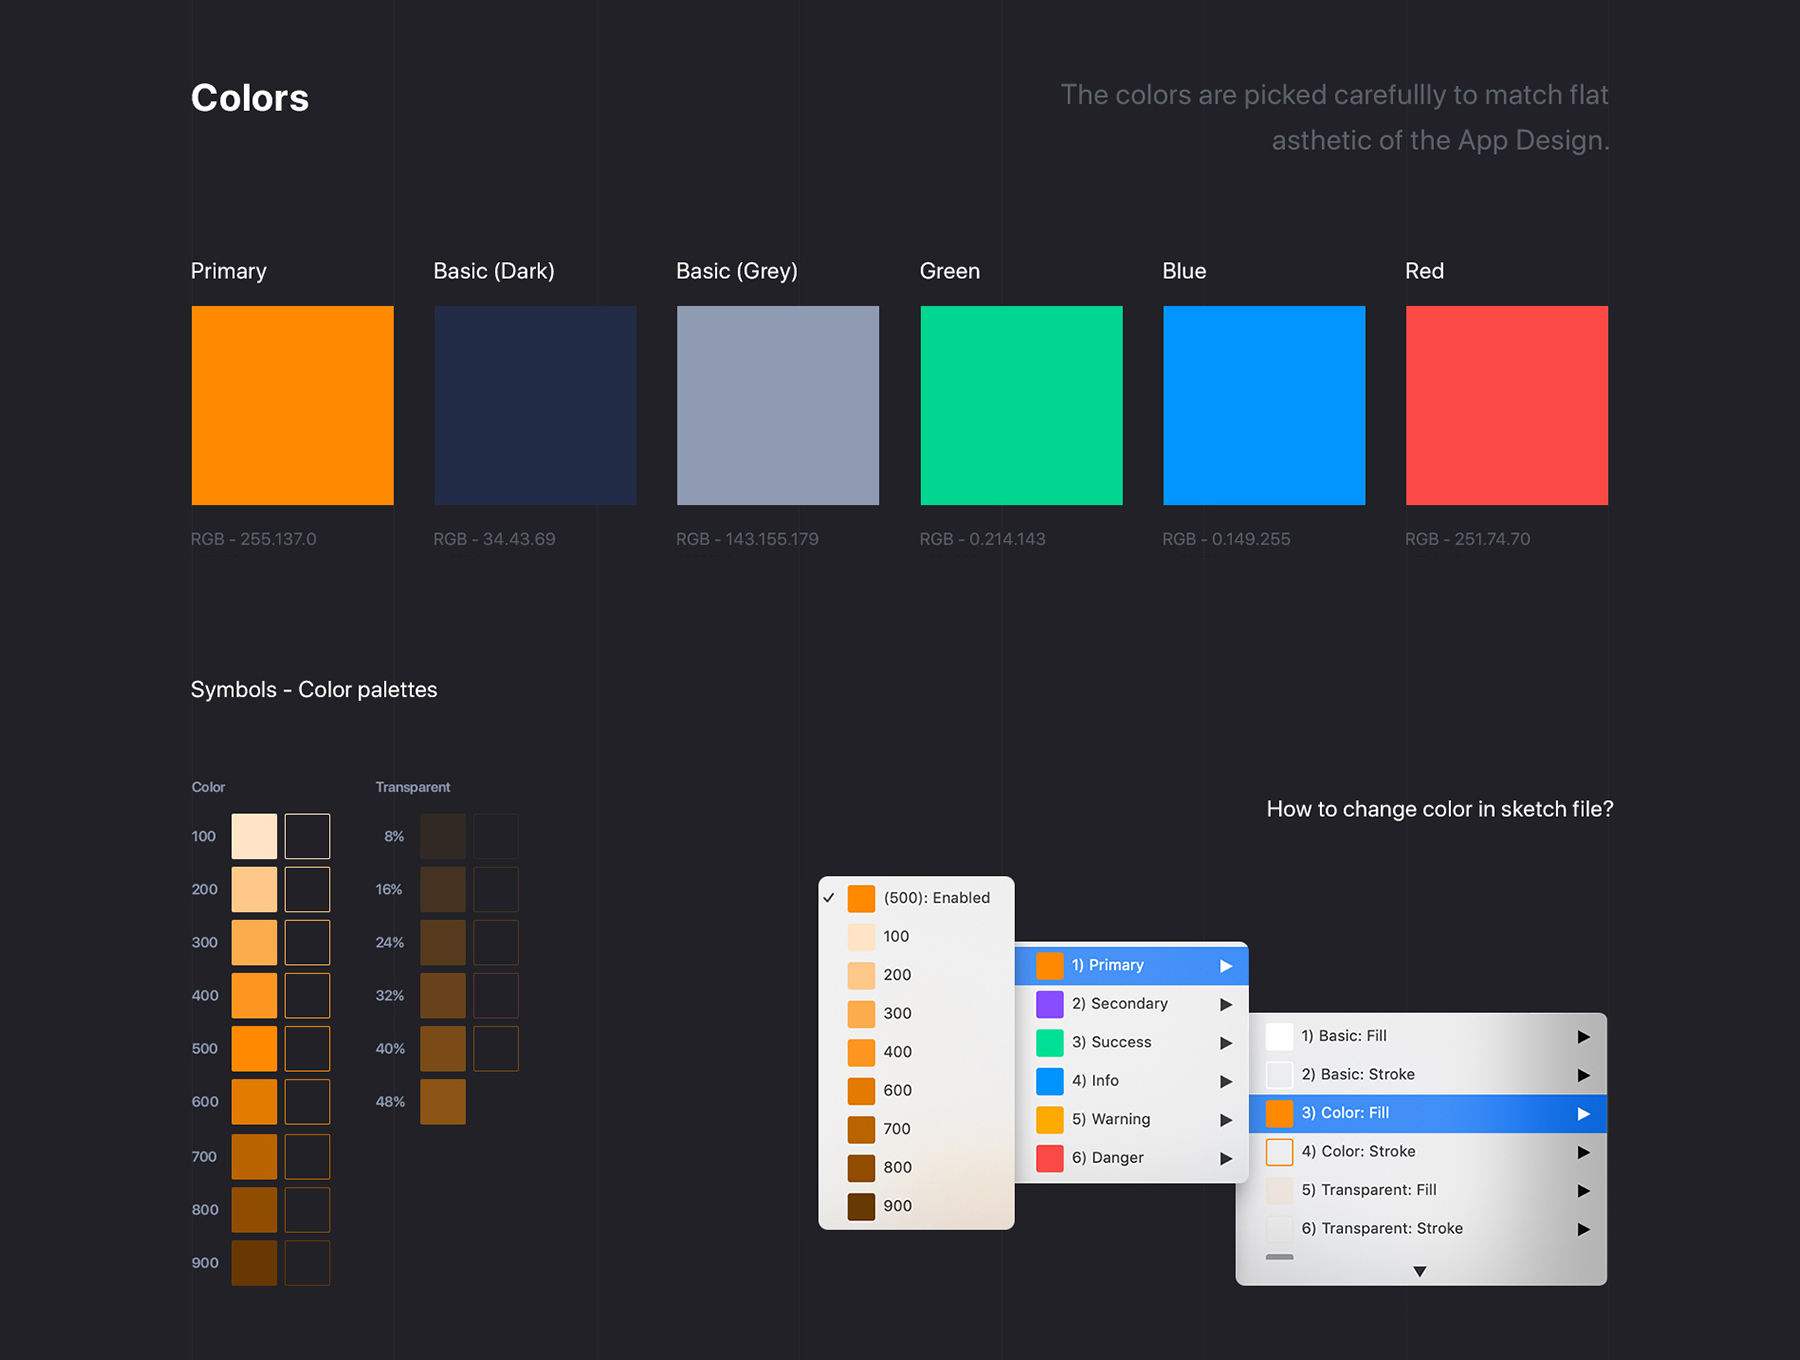
Task: Click the large Green color swatch
Action: point(1021,405)
